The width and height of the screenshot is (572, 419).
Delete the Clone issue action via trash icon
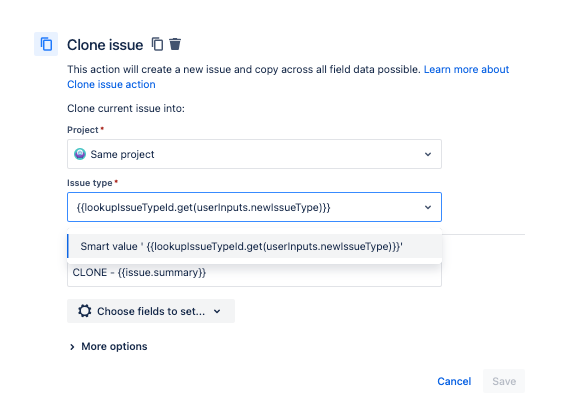(x=175, y=44)
